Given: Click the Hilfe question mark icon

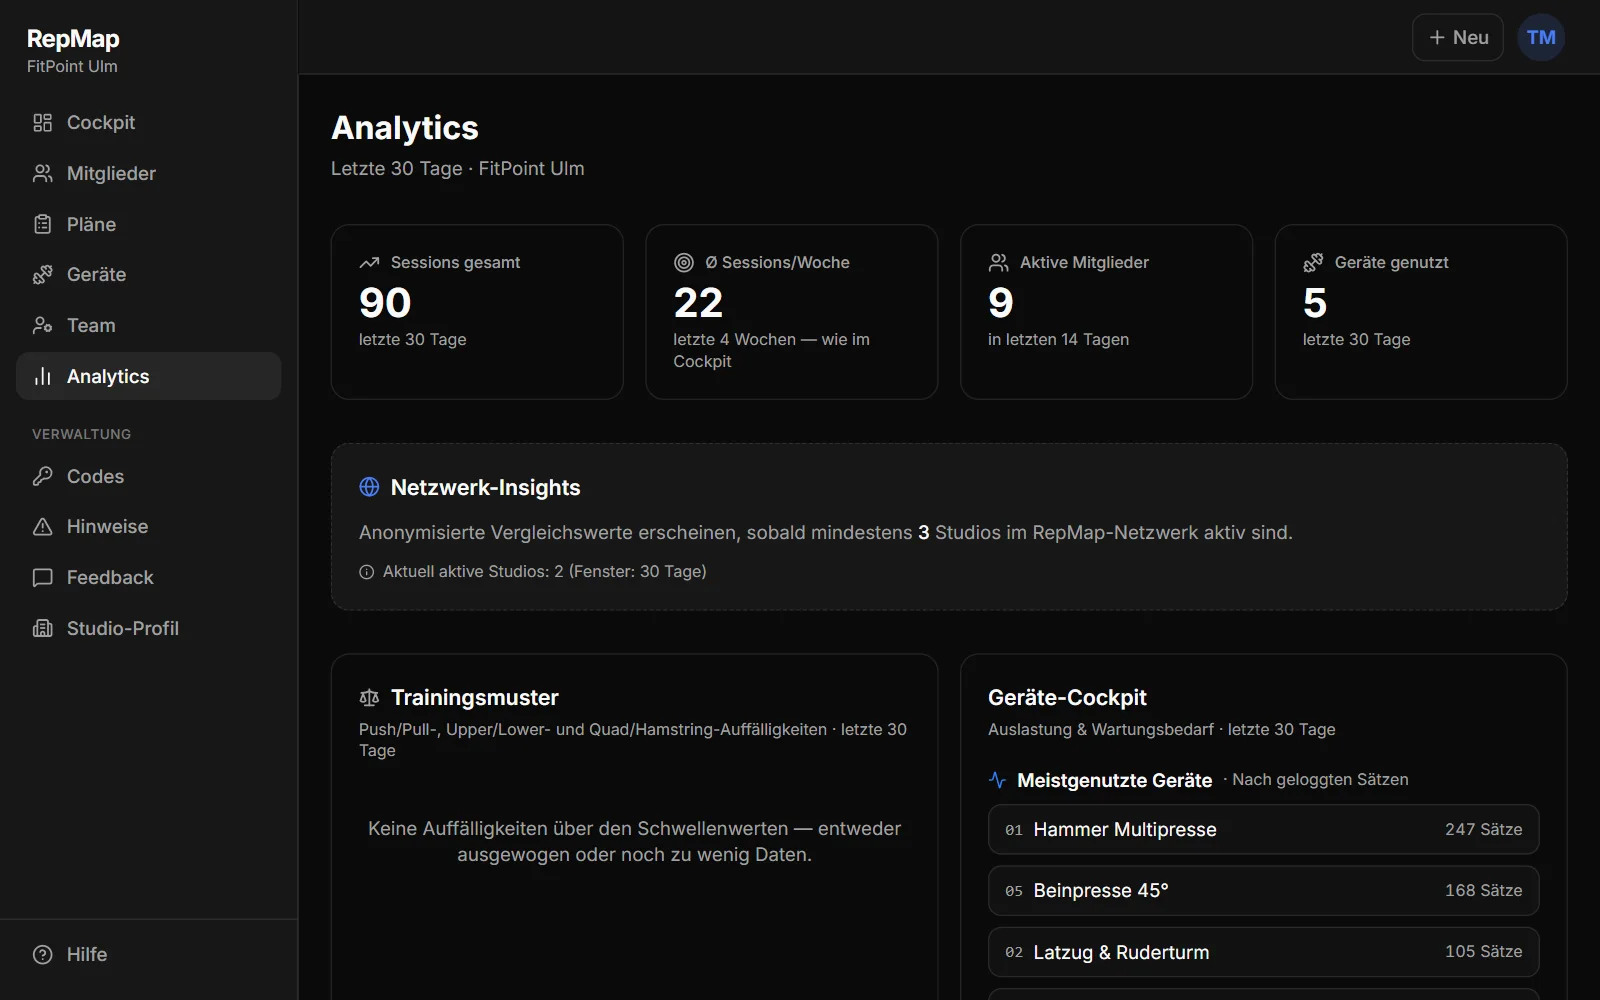Looking at the screenshot, I should [x=42, y=955].
